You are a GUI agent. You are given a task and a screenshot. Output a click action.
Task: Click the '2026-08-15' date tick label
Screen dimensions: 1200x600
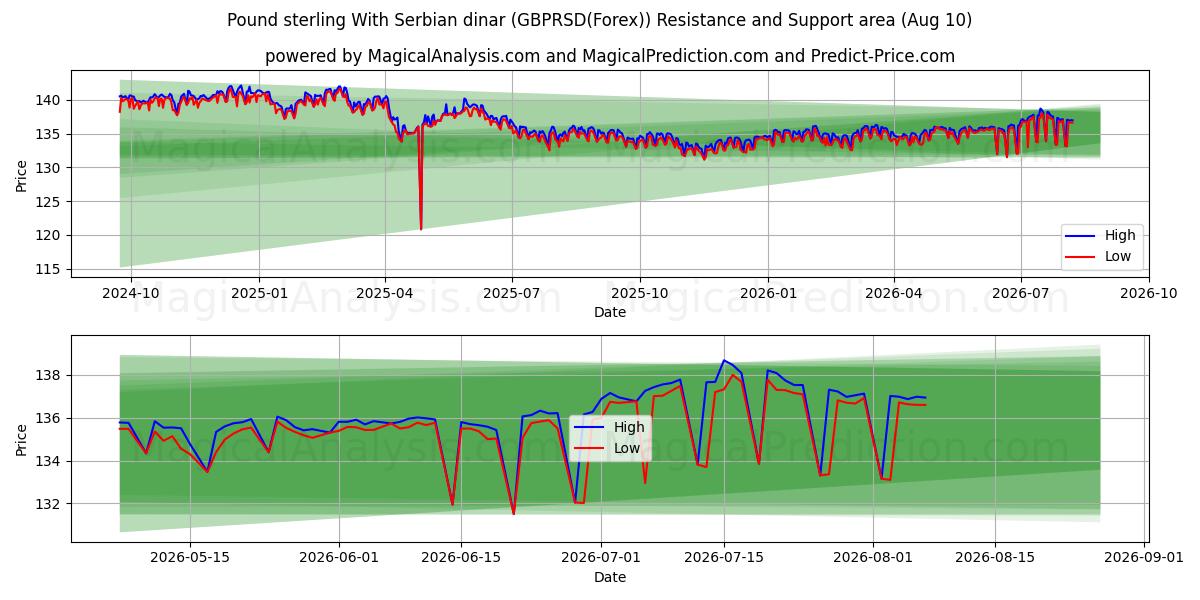coord(995,559)
